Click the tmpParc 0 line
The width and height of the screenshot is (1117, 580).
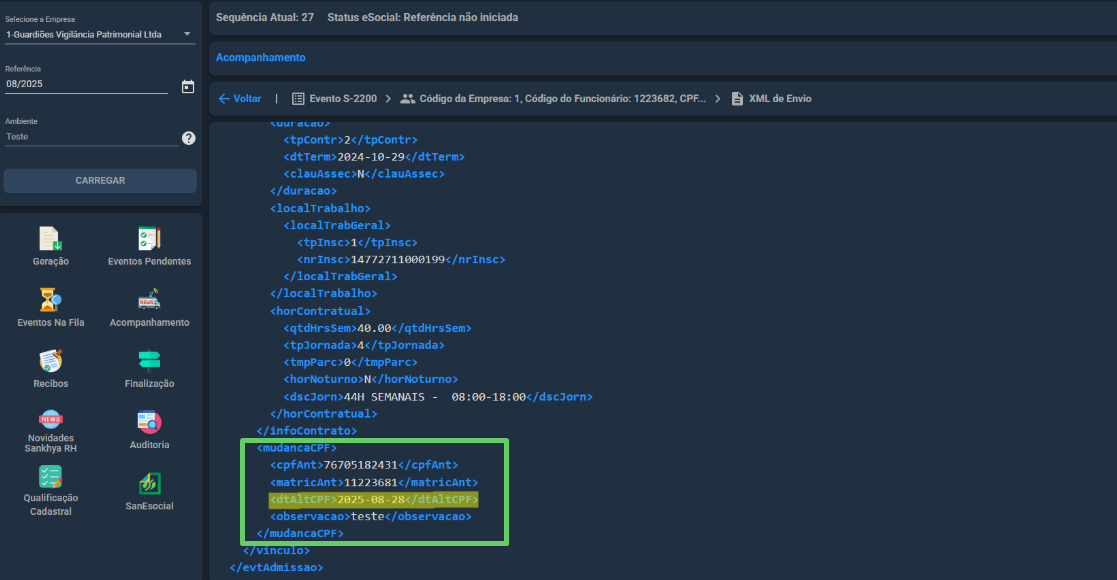pyautogui.click(x=350, y=363)
